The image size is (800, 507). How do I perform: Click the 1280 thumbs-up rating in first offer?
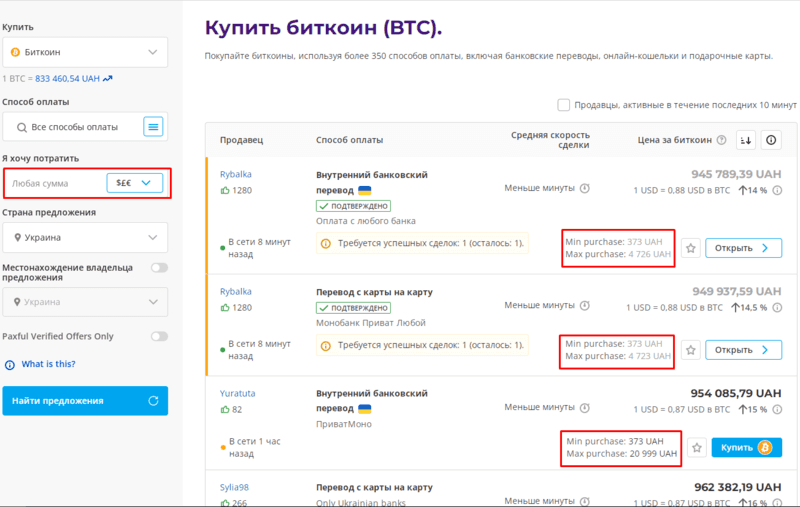[236, 190]
